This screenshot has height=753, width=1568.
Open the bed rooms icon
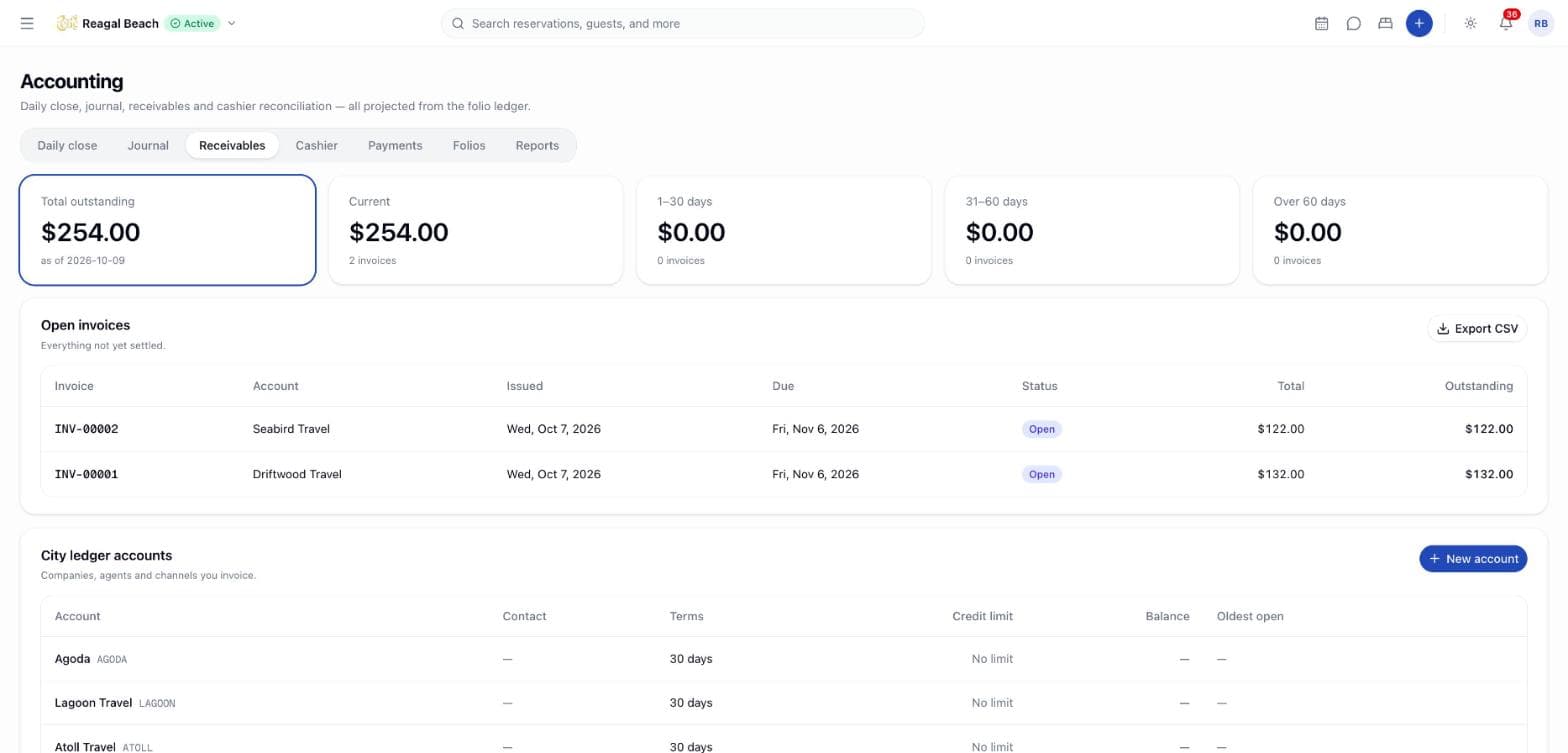click(1385, 23)
